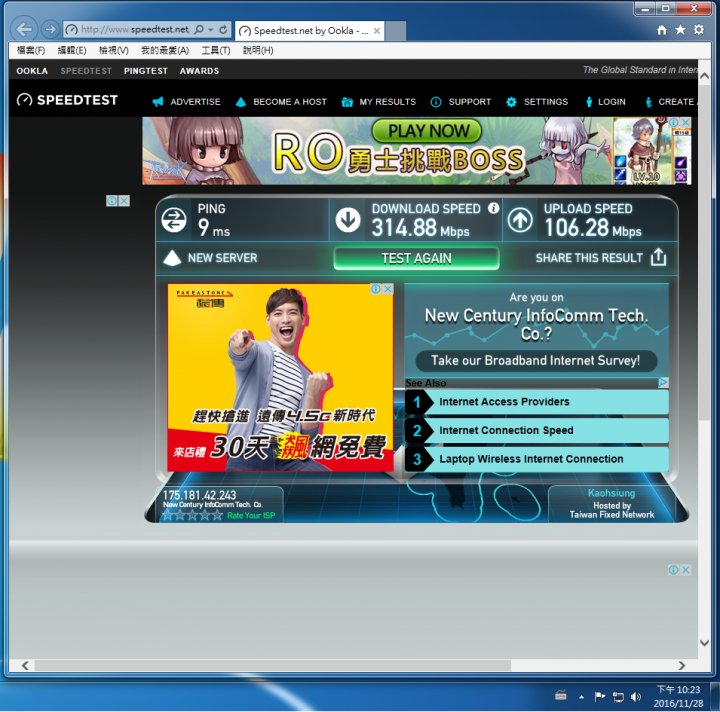Screen dimensions: 720x712
Task: Click the BECOME A HOST triangle icon
Action: pyautogui.click(x=241, y=102)
